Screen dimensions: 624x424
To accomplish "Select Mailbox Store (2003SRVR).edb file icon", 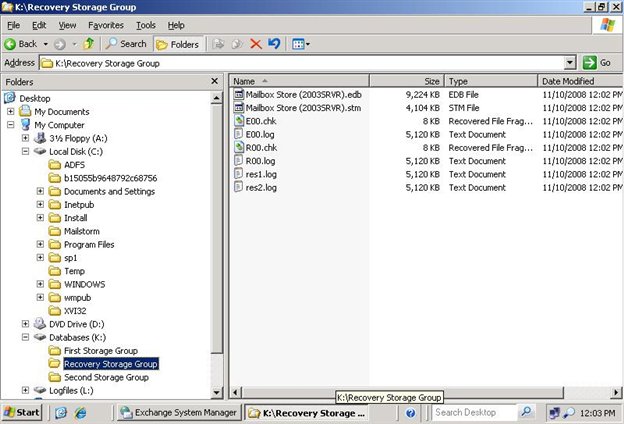I will [238, 95].
